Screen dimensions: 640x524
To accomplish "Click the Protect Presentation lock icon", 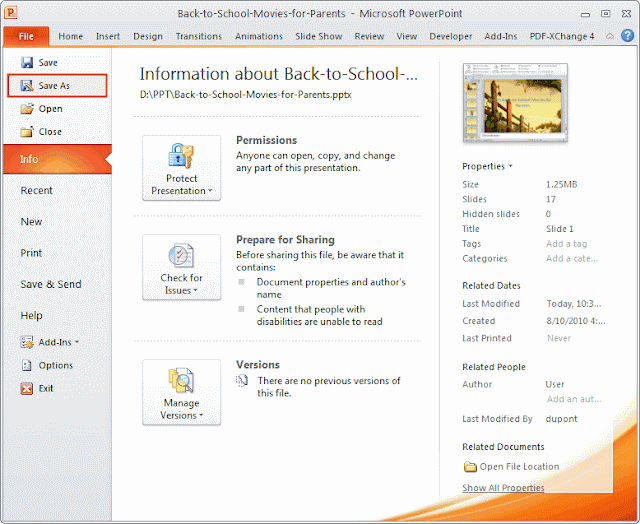I will point(181,156).
